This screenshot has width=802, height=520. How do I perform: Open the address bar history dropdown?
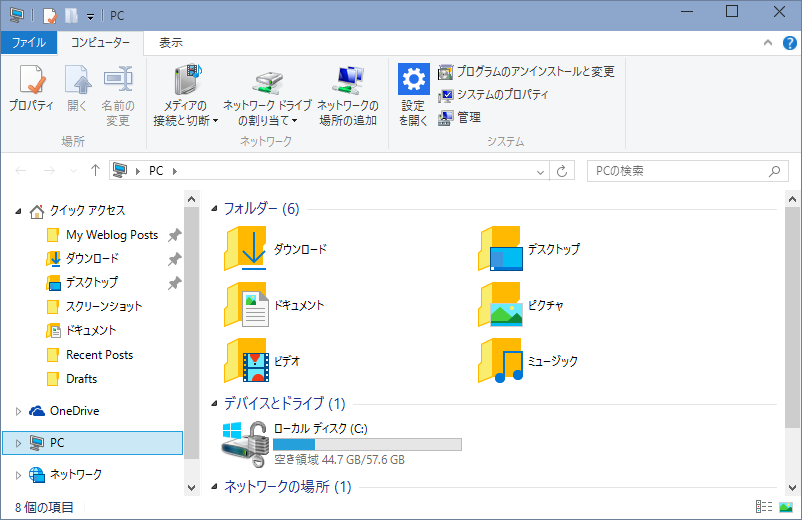540,171
